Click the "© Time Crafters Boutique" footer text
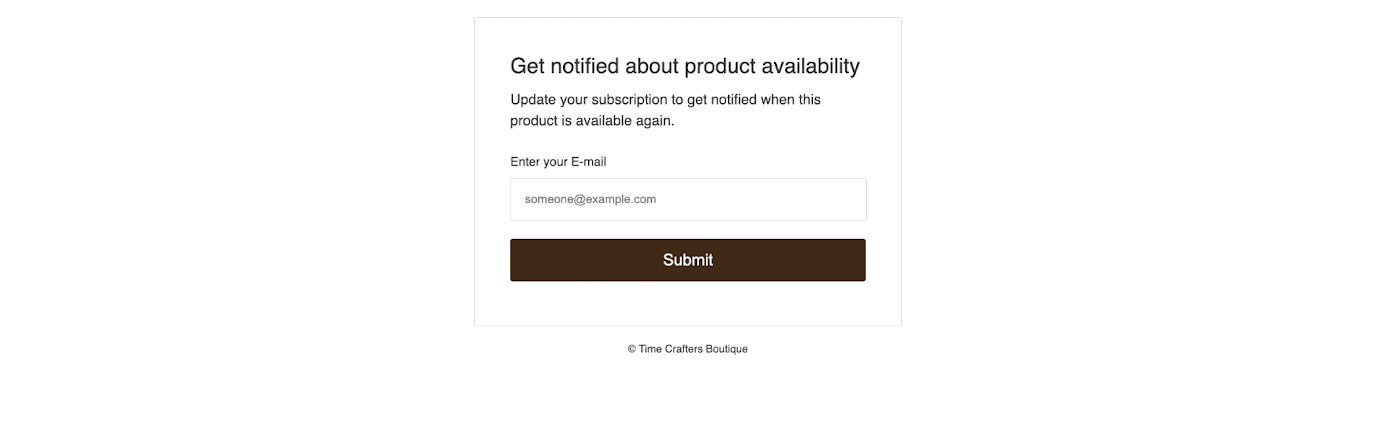 [687, 349]
